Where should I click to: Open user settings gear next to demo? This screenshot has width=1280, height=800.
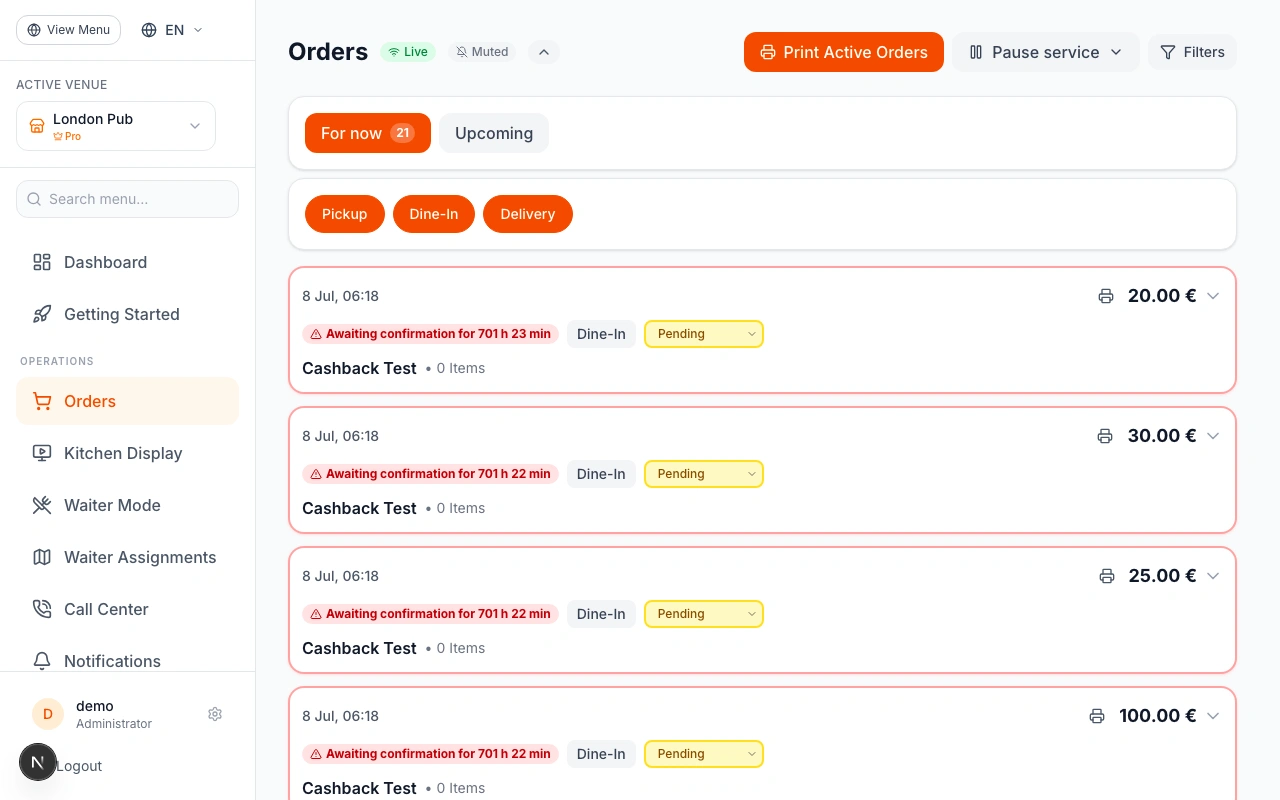(215, 714)
